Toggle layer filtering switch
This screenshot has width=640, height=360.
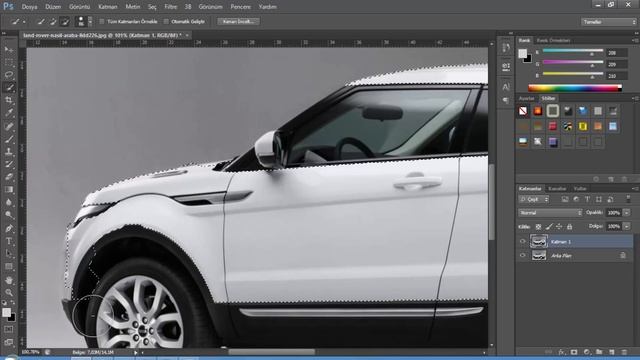pyautogui.click(x=628, y=199)
